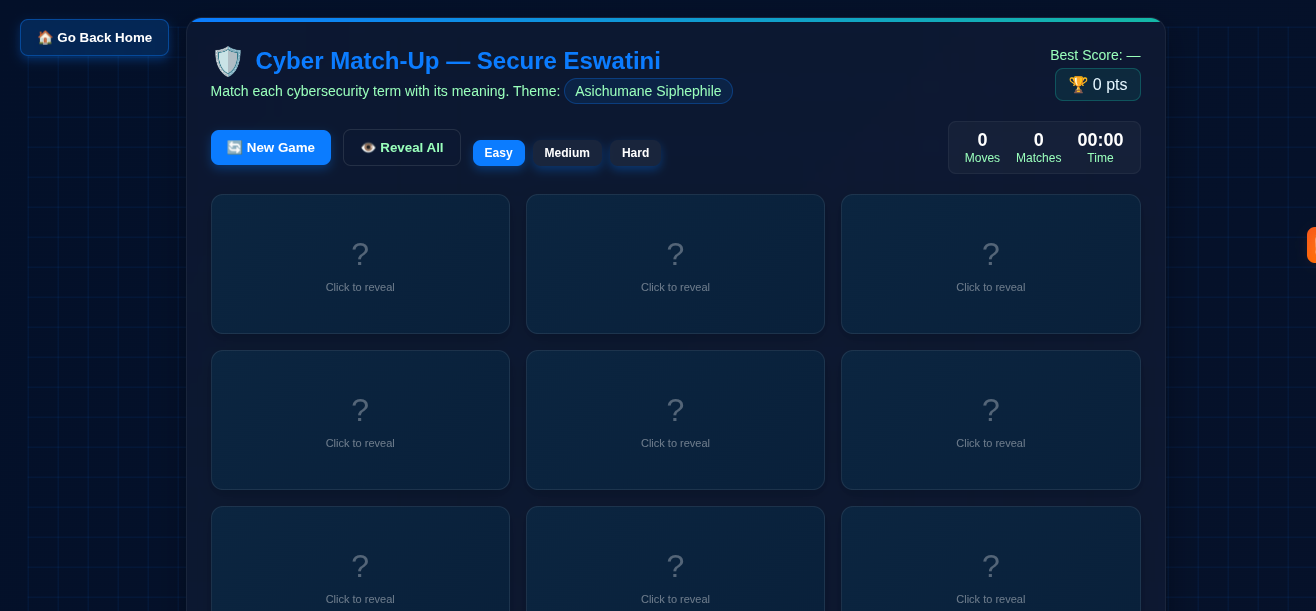Click the shield icon beside the title
The image size is (1316, 611).
tap(228, 61)
